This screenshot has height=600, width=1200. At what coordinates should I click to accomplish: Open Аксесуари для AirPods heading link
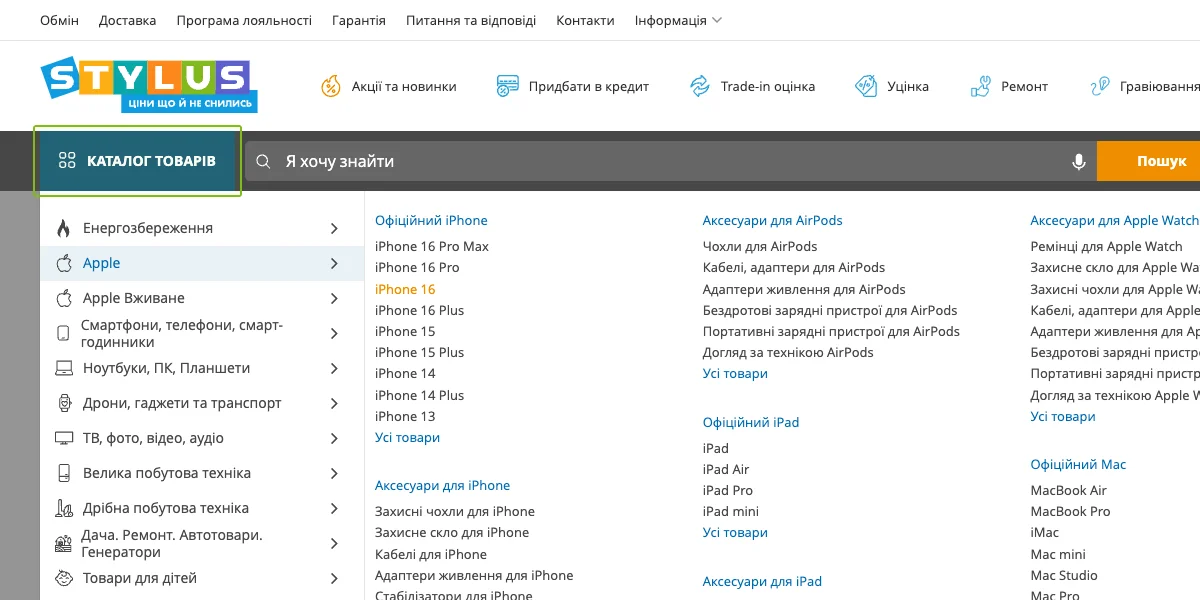tap(773, 220)
